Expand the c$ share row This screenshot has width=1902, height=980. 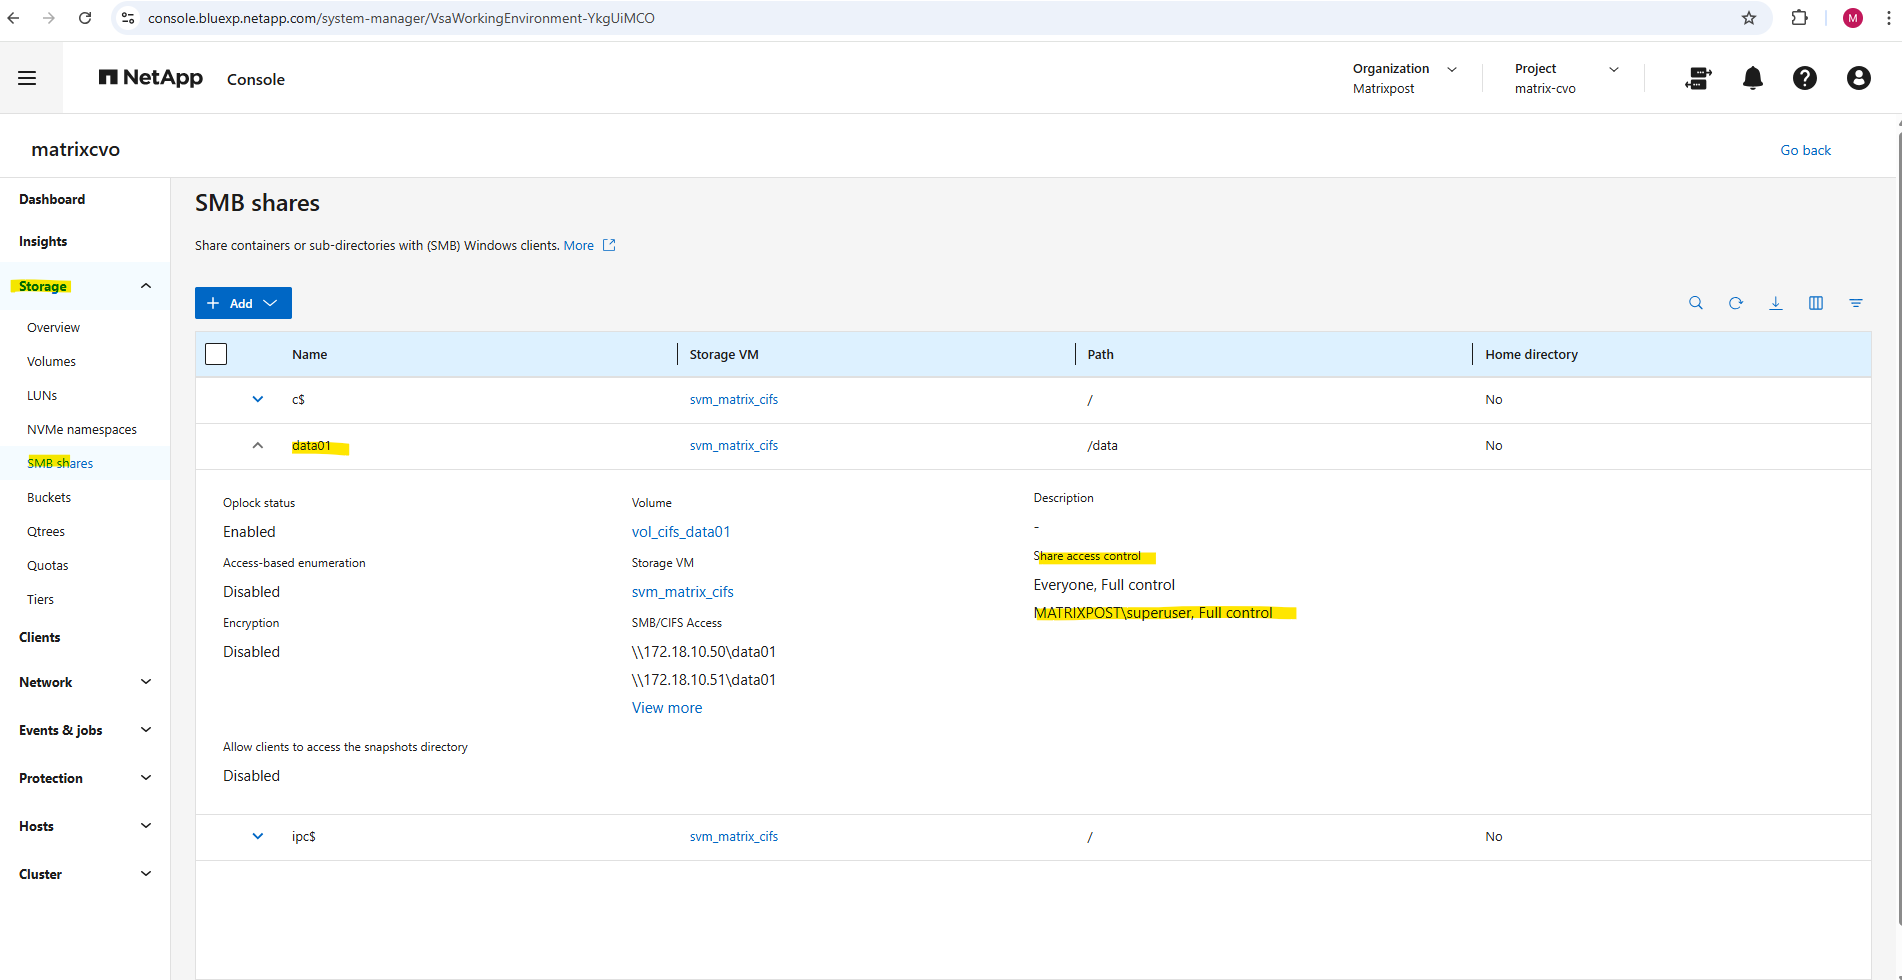coord(258,399)
